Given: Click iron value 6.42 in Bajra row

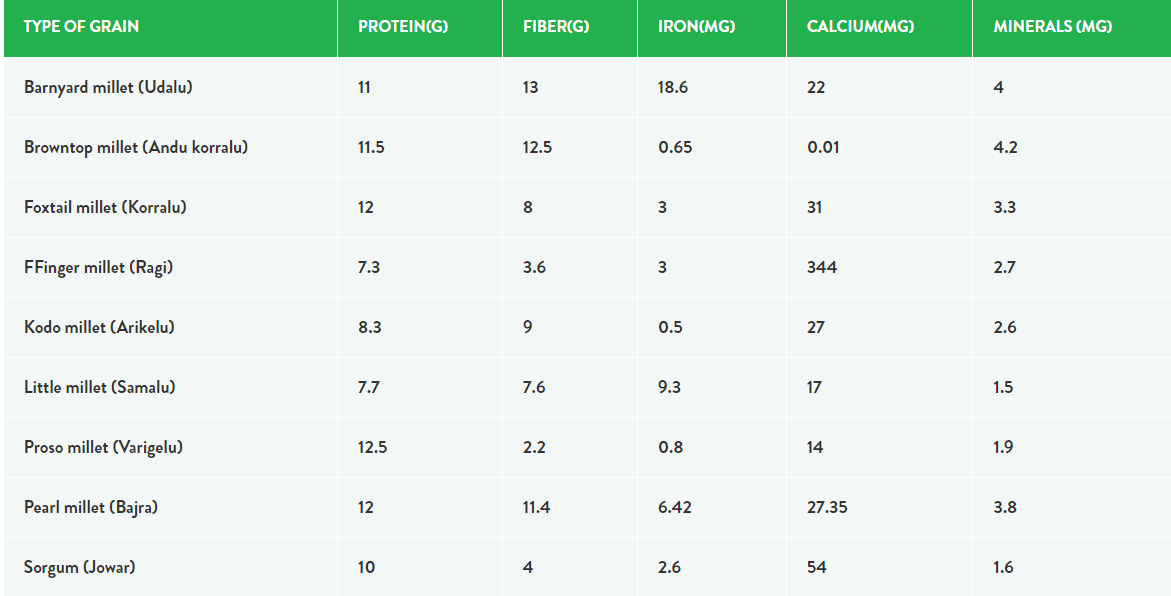Looking at the screenshot, I should tap(674, 507).
